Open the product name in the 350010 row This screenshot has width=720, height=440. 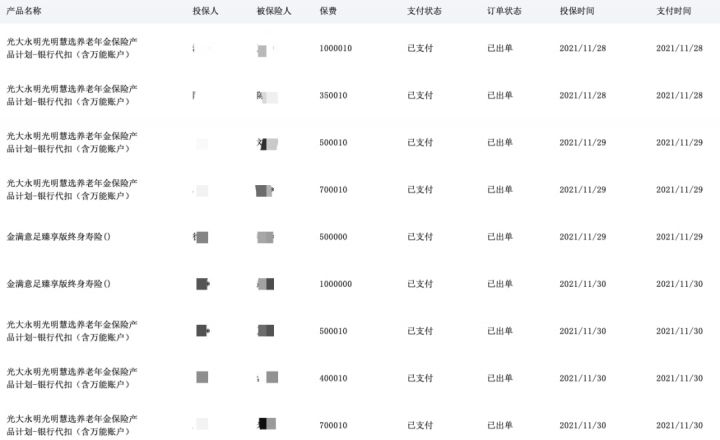pyautogui.click(x=72, y=95)
